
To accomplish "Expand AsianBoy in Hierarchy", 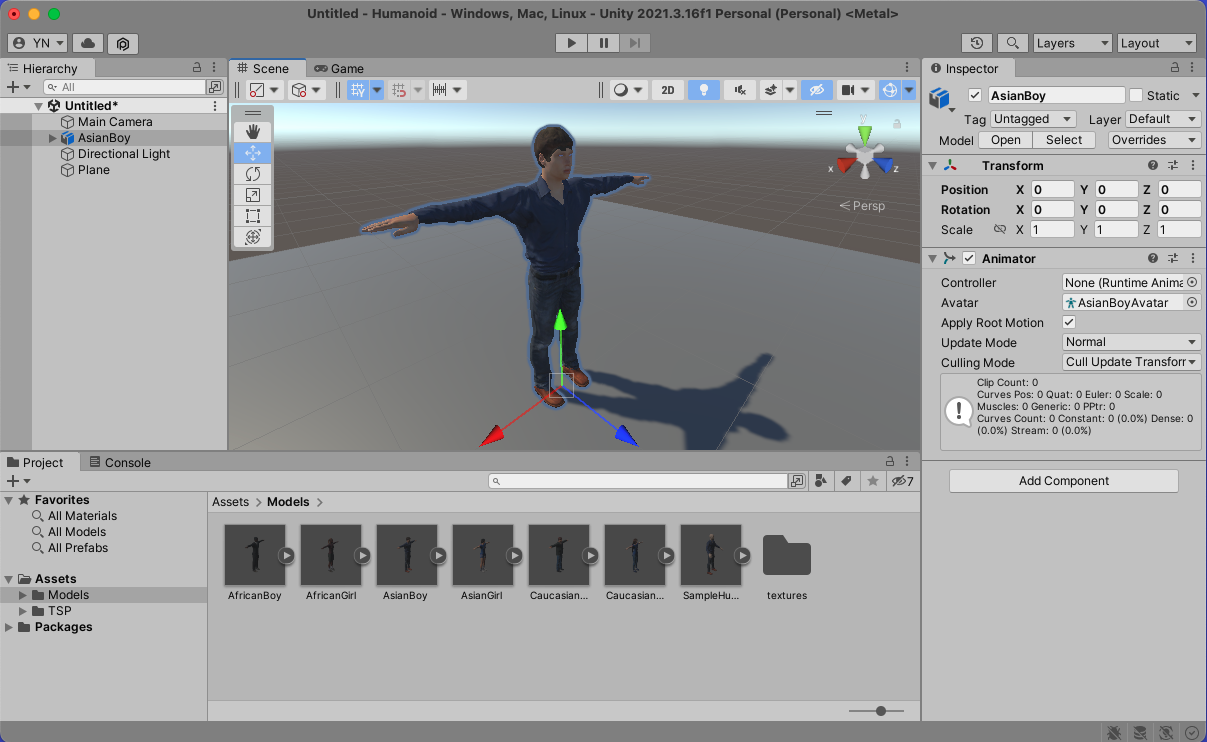I will pyautogui.click(x=53, y=138).
